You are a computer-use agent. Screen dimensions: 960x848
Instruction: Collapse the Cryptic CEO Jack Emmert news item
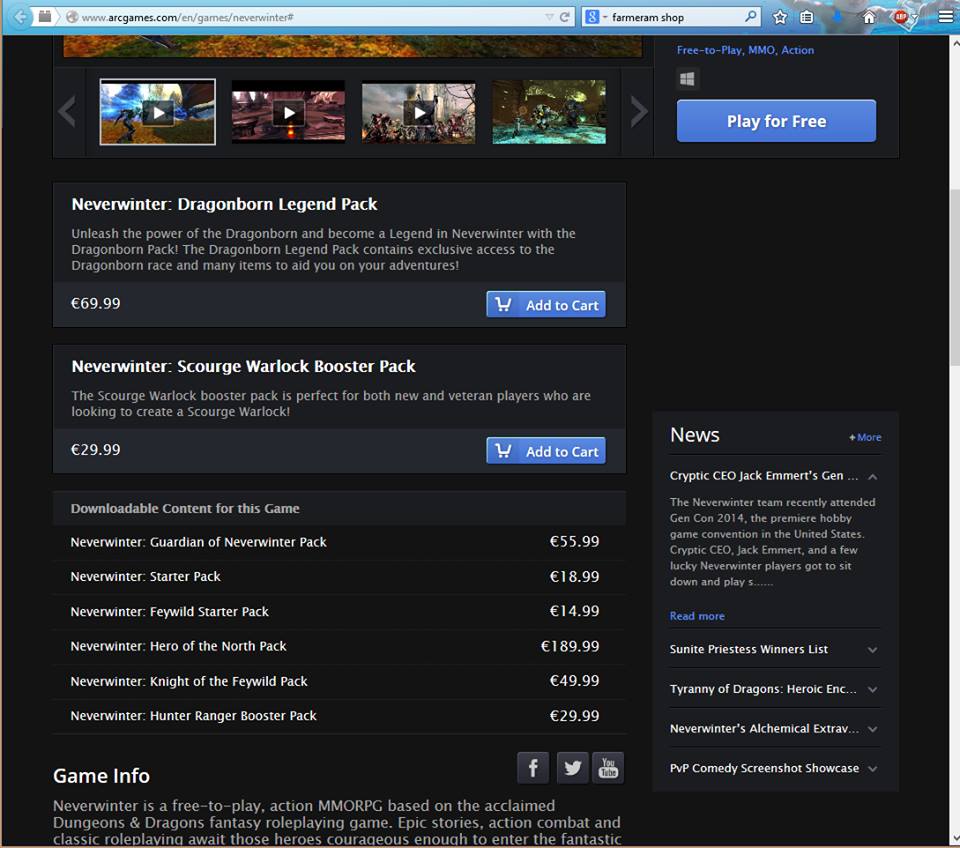[872, 477]
